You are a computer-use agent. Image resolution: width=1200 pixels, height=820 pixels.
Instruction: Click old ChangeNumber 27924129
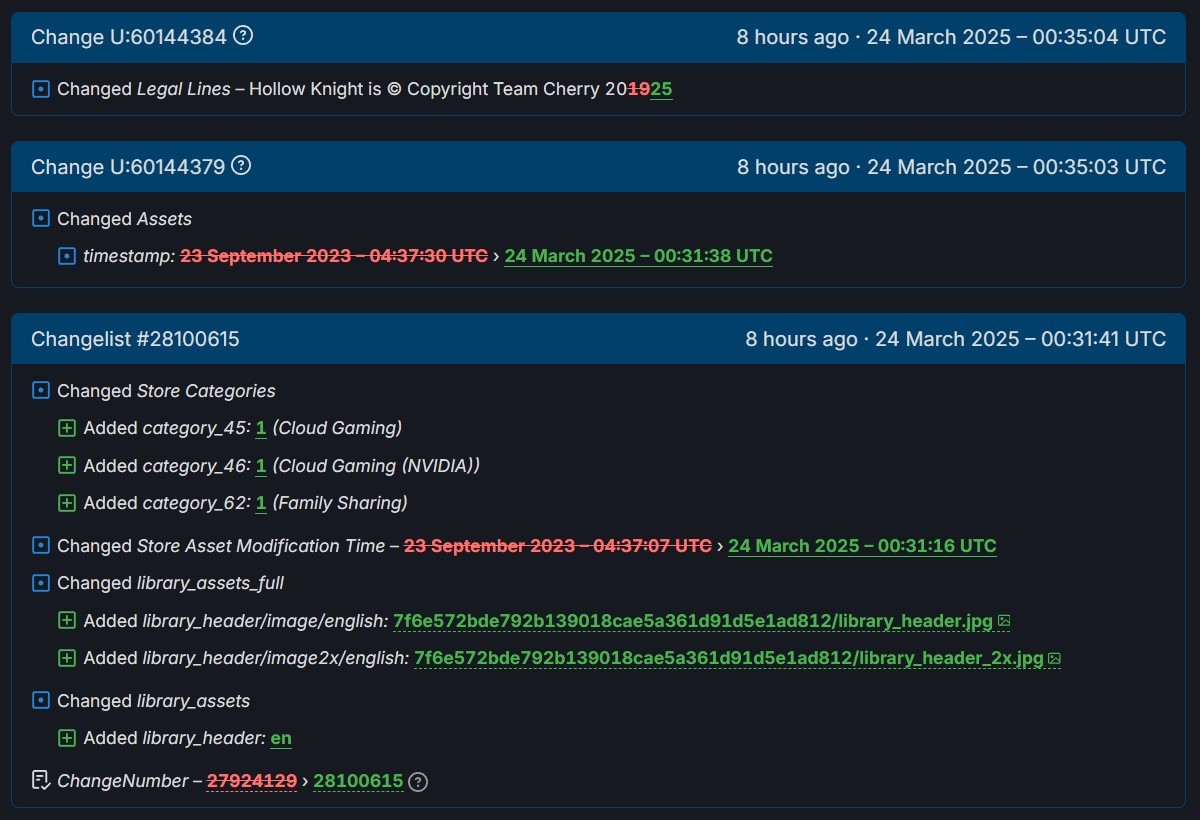pos(252,781)
